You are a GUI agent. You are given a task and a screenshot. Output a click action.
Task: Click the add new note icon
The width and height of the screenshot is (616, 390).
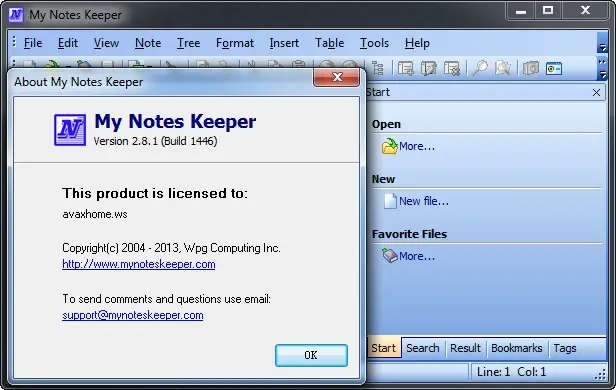click(405, 68)
